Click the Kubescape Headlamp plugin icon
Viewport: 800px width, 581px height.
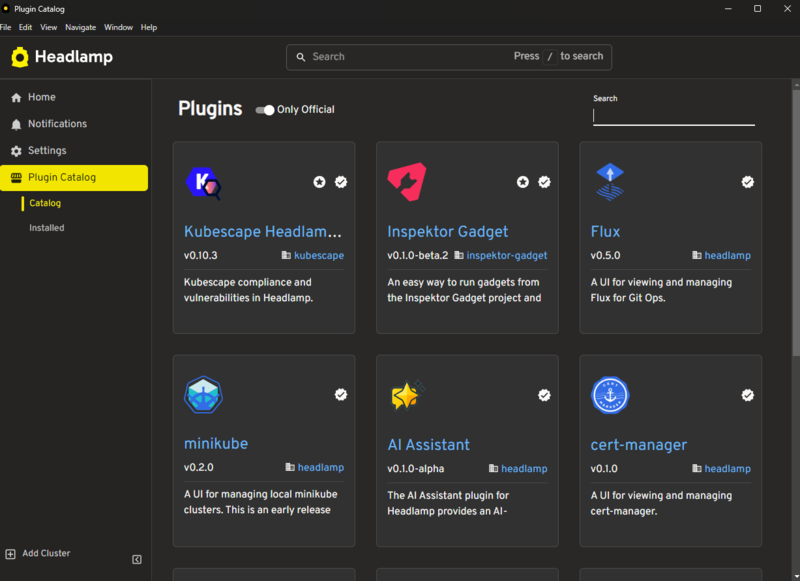pyautogui.click(x=204, y=183)
